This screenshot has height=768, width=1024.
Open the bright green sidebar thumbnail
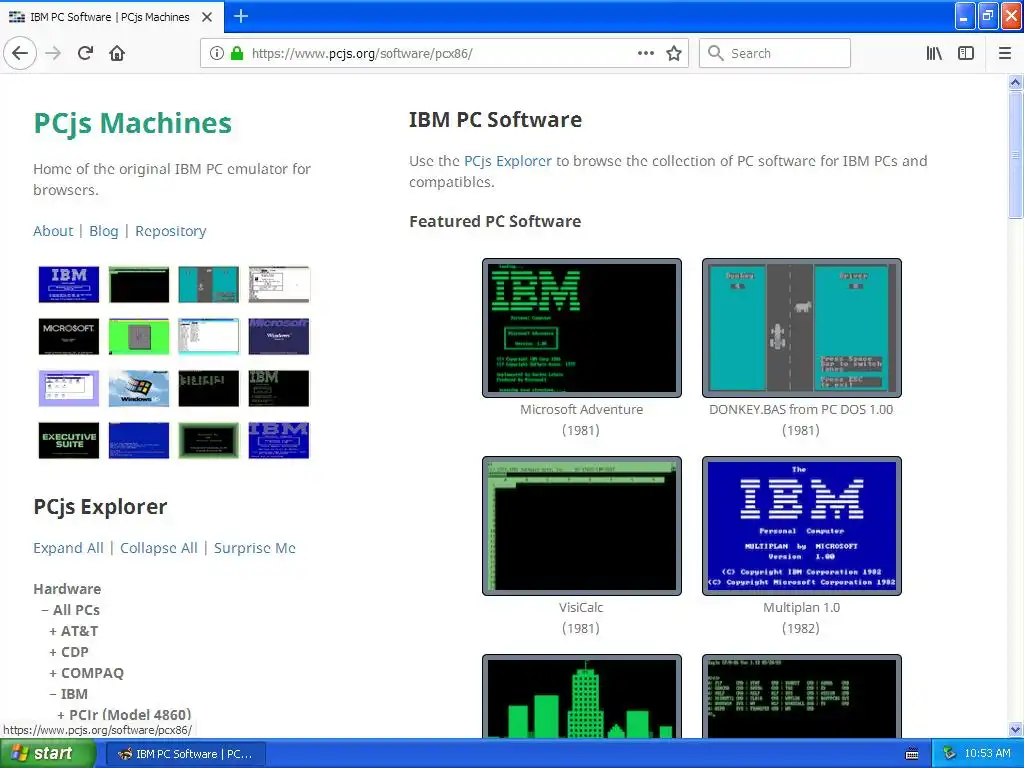click(x=138, y=336)
